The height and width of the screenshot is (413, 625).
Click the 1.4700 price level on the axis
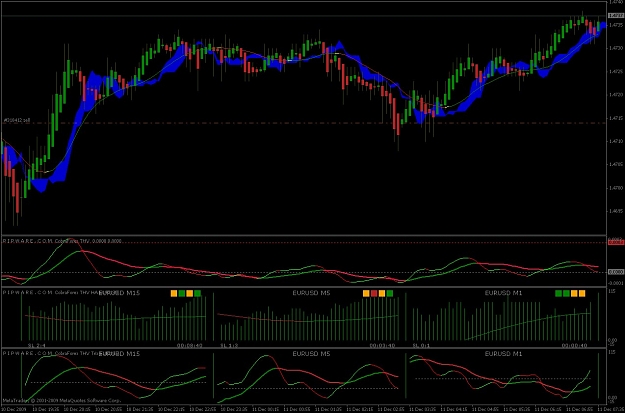click(x=615, y=187)
